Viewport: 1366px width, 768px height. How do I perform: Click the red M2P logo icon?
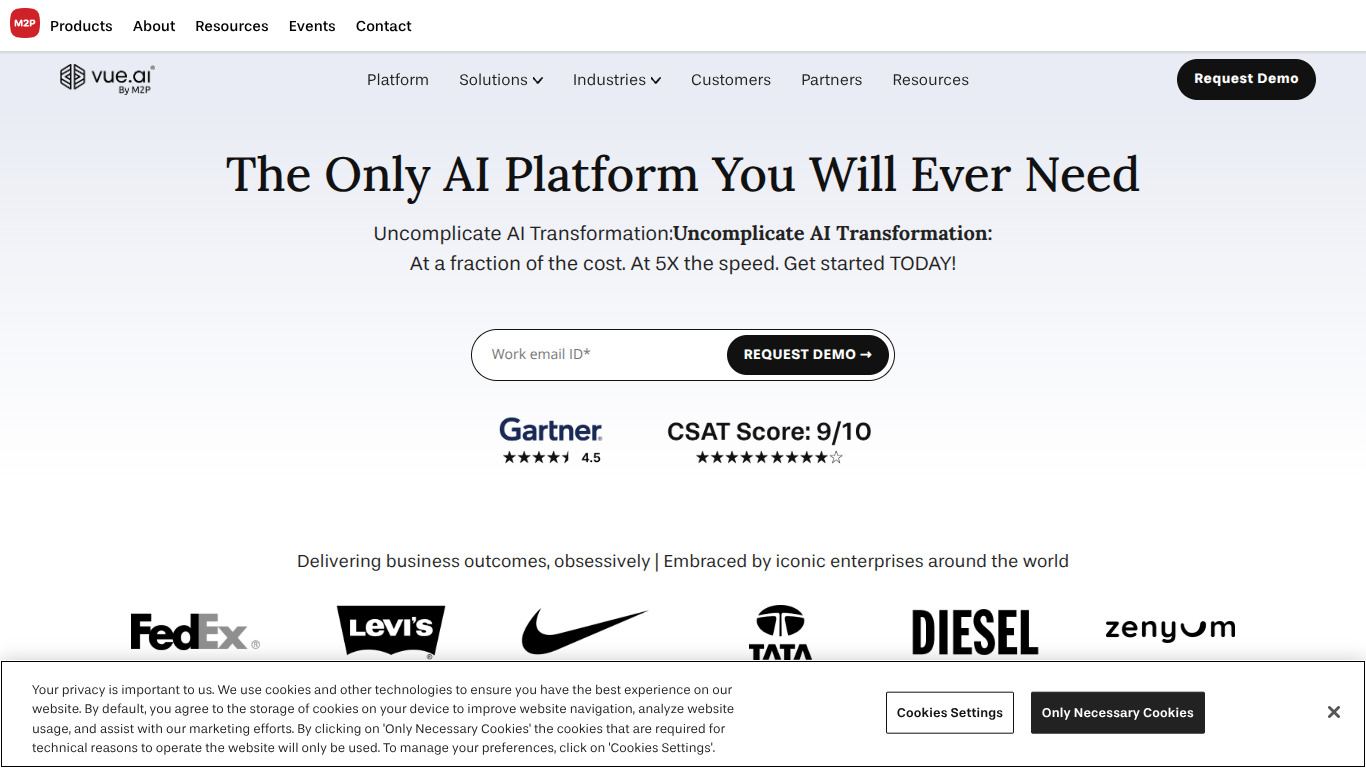25,22
